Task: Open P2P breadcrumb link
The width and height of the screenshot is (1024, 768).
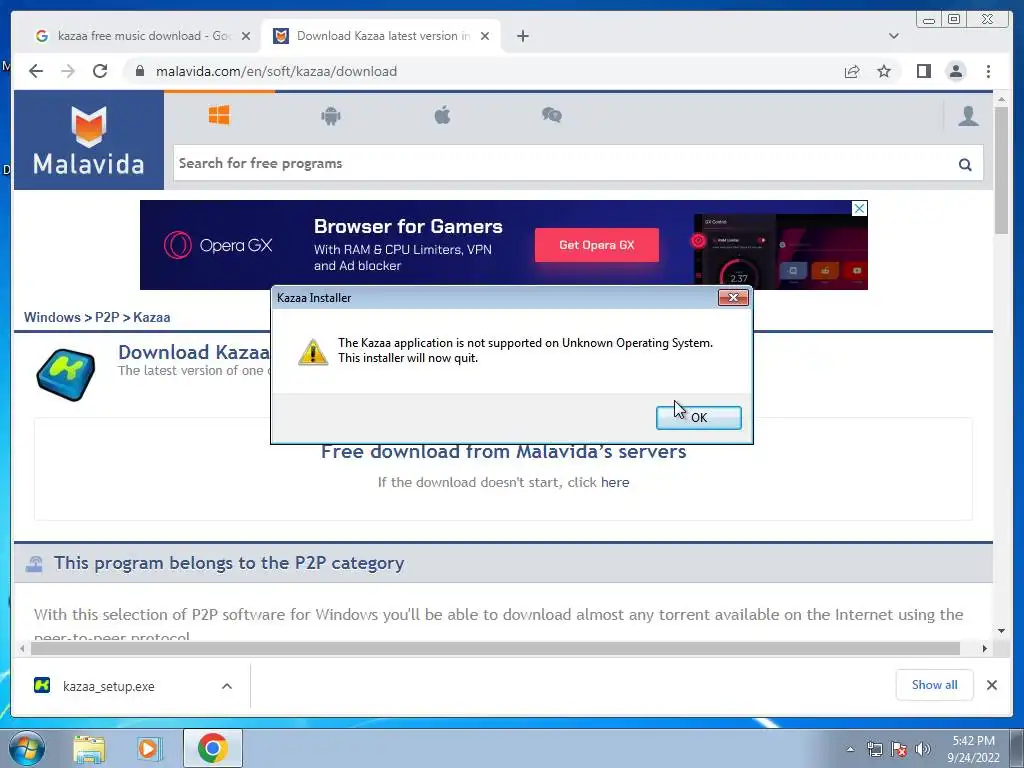Action: [107, 317]
